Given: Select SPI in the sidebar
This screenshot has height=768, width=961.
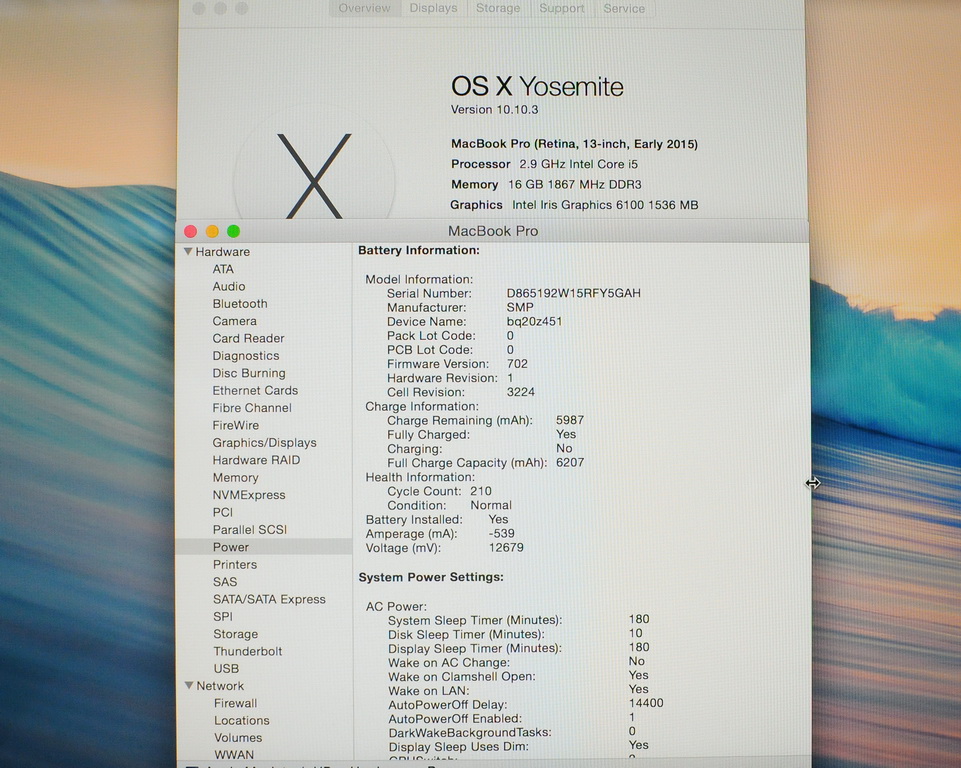Looking at the screenshot, I should coord(222,616).
